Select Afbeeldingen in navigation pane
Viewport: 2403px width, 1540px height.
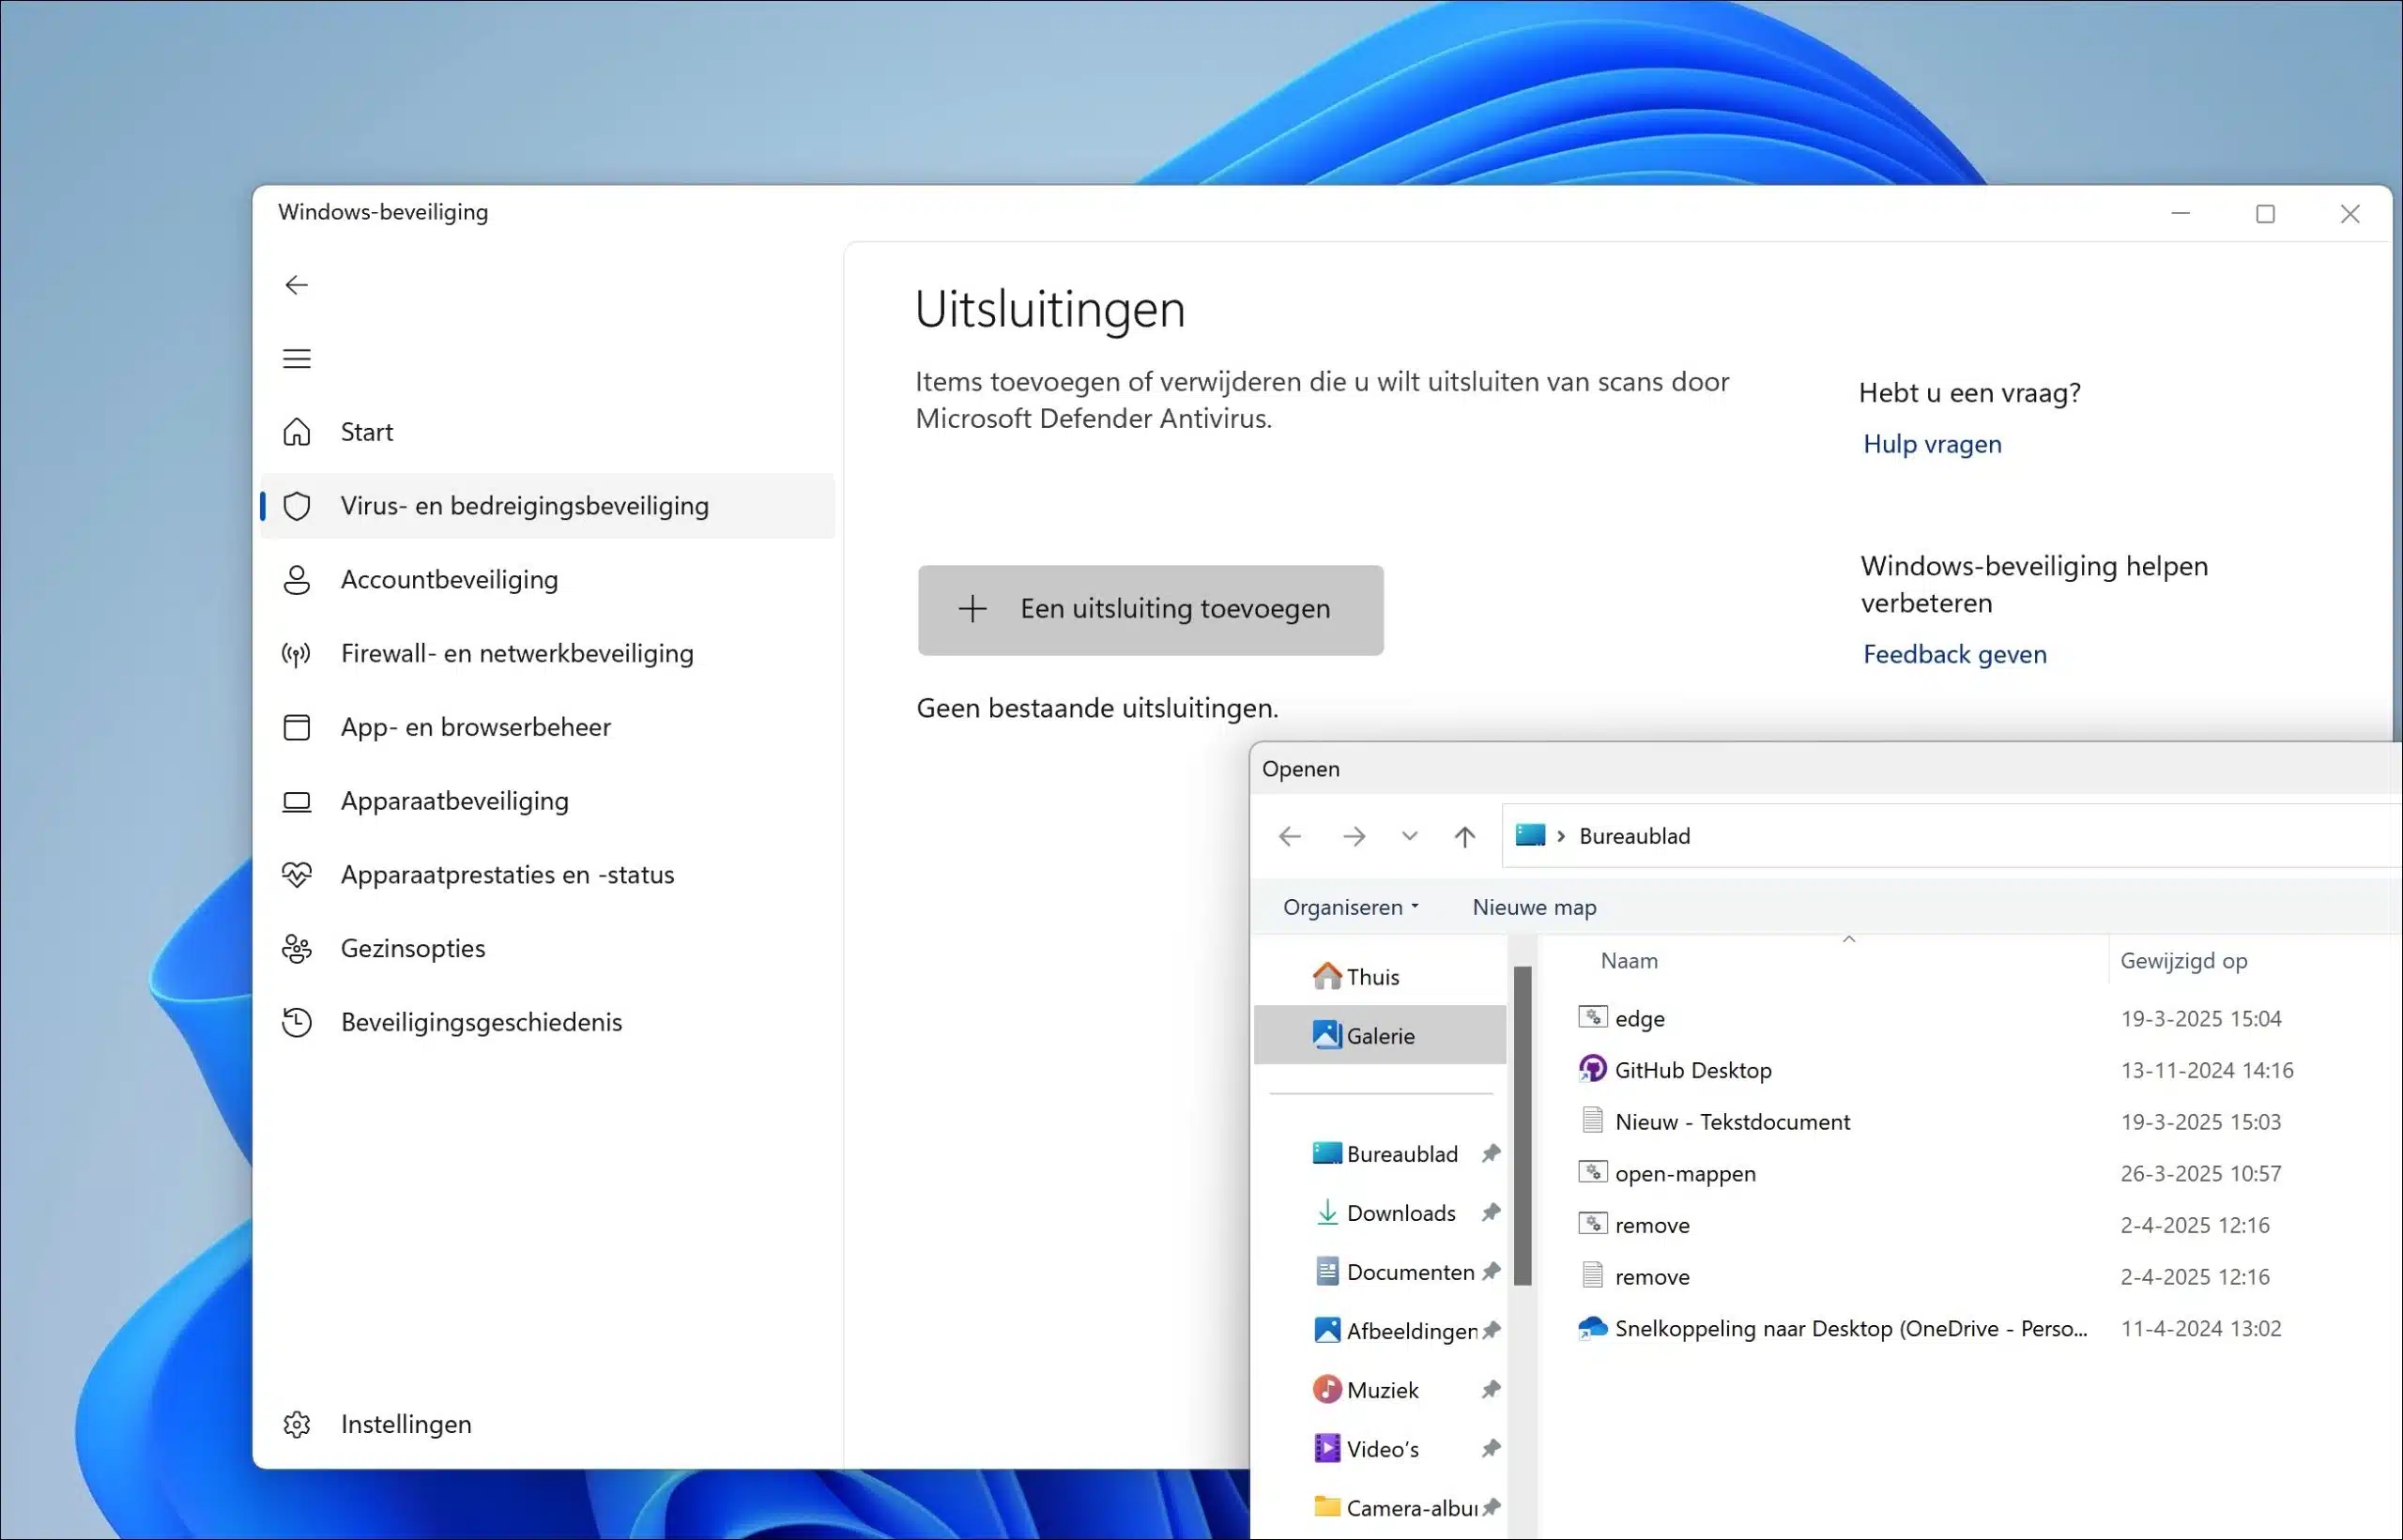click(x=1380, y=1331)
